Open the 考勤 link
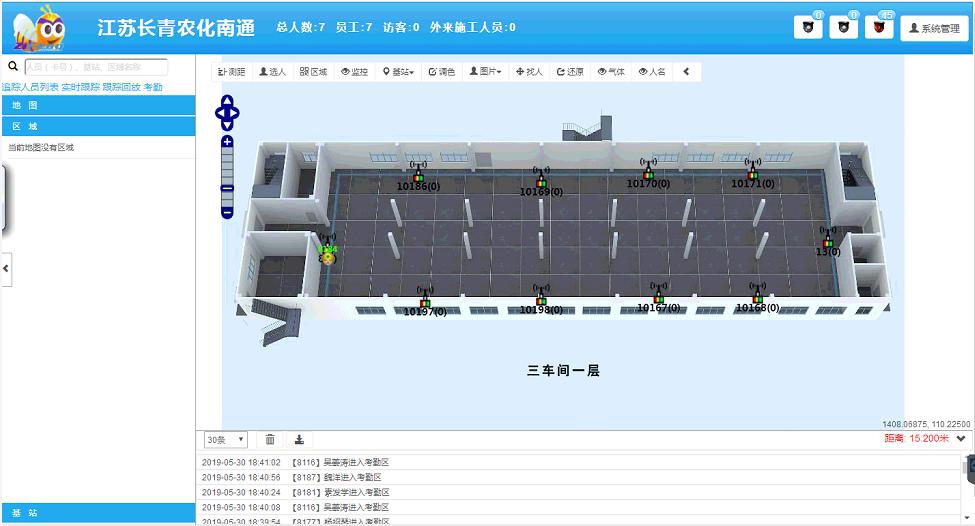The height and width of the screenshot is (526, 975). pos(153,87)
